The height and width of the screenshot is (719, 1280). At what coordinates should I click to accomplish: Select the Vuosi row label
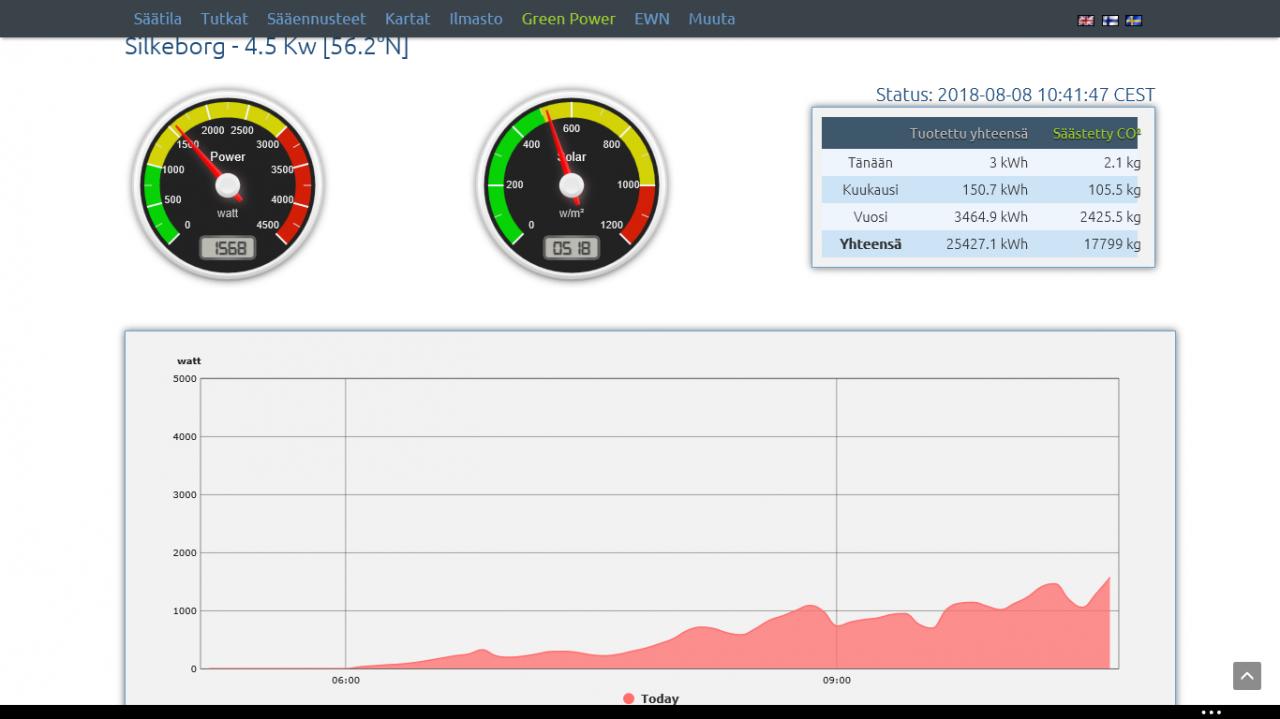[x=871, y=217]
